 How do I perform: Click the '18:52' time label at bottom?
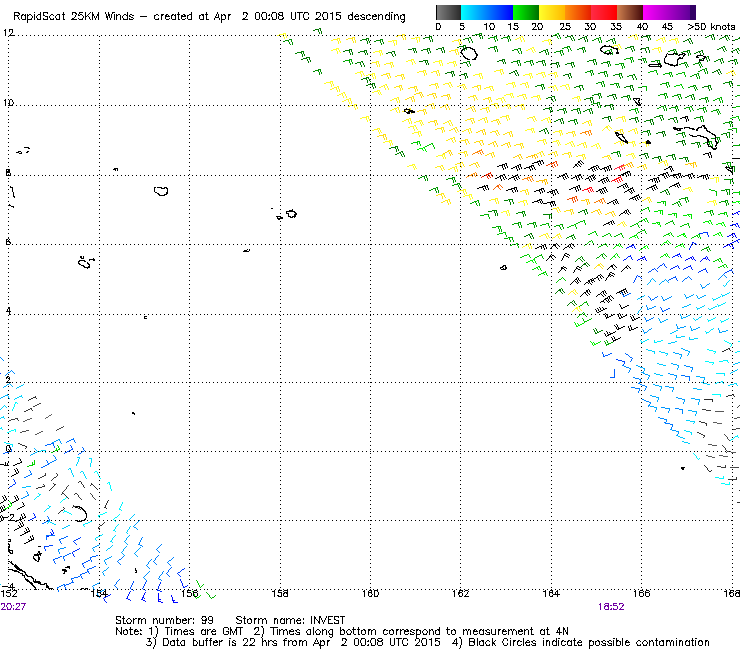(x=611, y=607)
